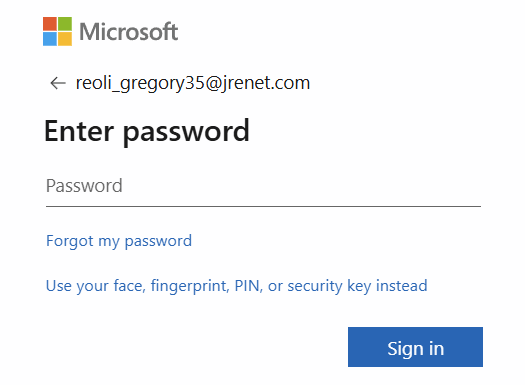Viewport: 525px width, 385px height.
Task: Select the yellow square of the Microsoft logo
Action: pyautogui.click(x=65, y=39)
